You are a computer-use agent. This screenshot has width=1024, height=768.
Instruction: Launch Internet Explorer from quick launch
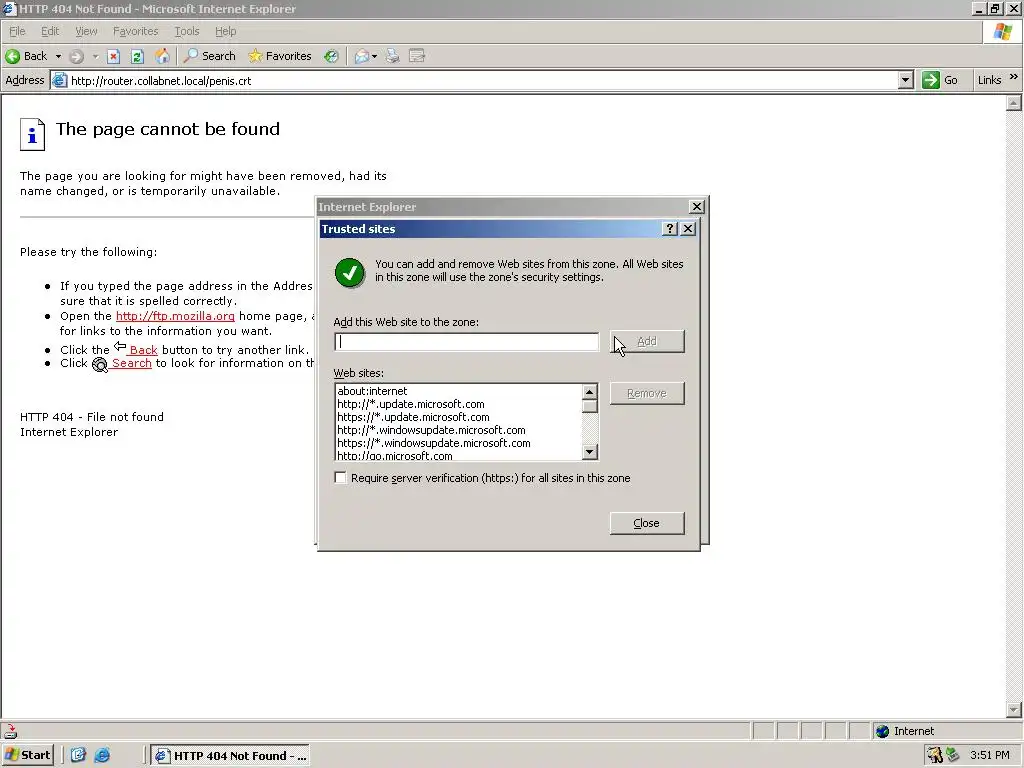coord(102,755)
